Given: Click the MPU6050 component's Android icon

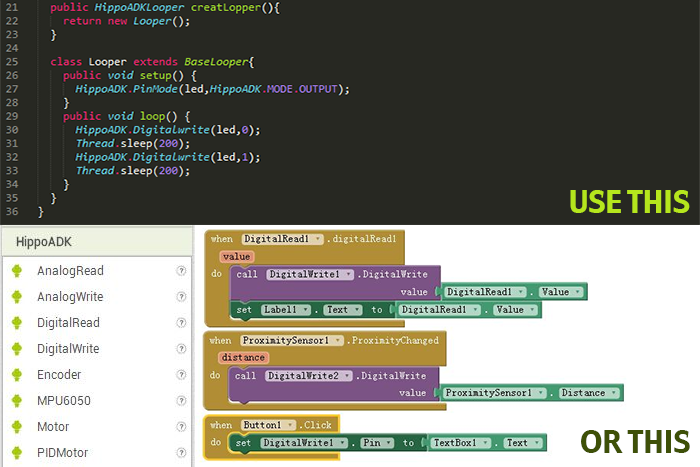Looking at the screenshot, I should point(17,400).
